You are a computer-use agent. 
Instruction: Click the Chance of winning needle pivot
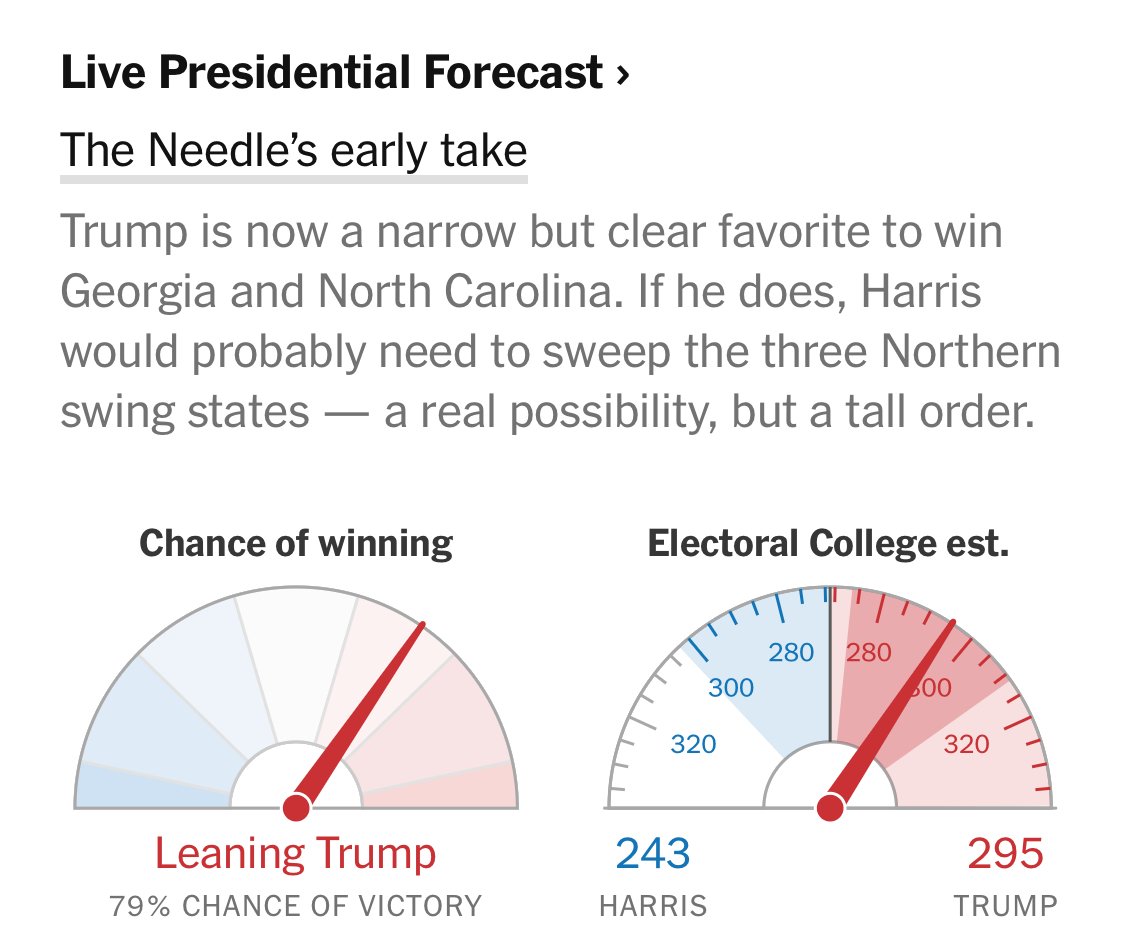[296, 806]
